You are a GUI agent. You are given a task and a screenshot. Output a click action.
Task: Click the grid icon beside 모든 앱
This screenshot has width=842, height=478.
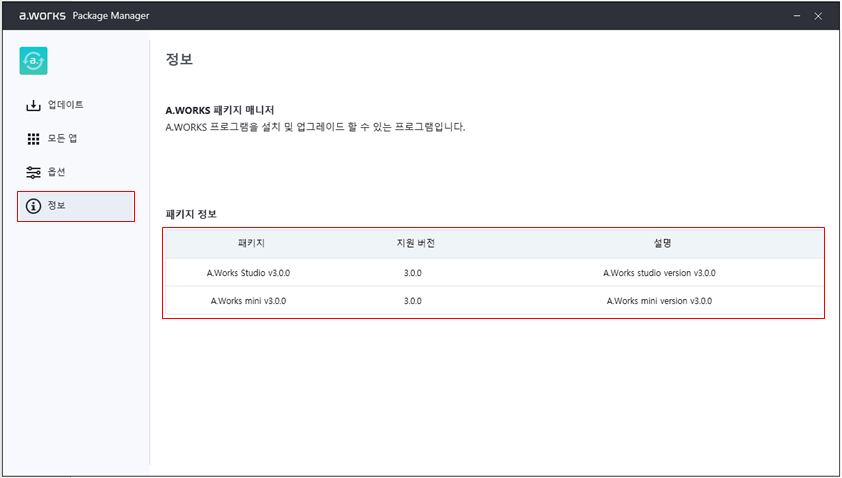coord(33,139)
